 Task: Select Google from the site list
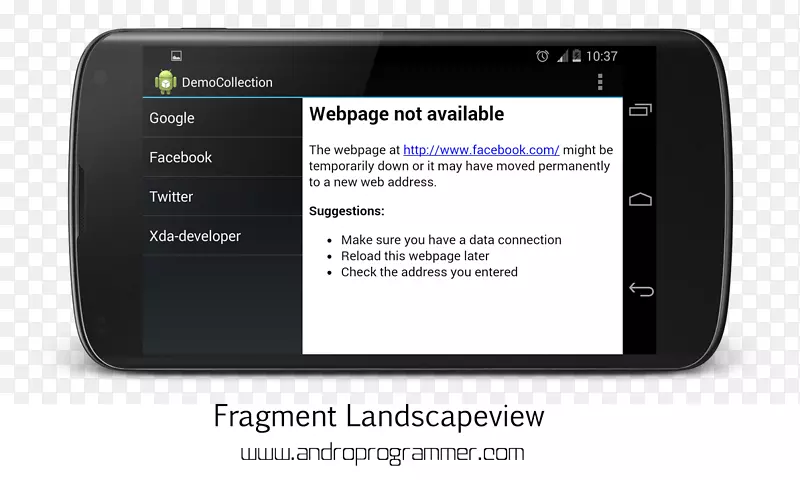coord(222,118)
